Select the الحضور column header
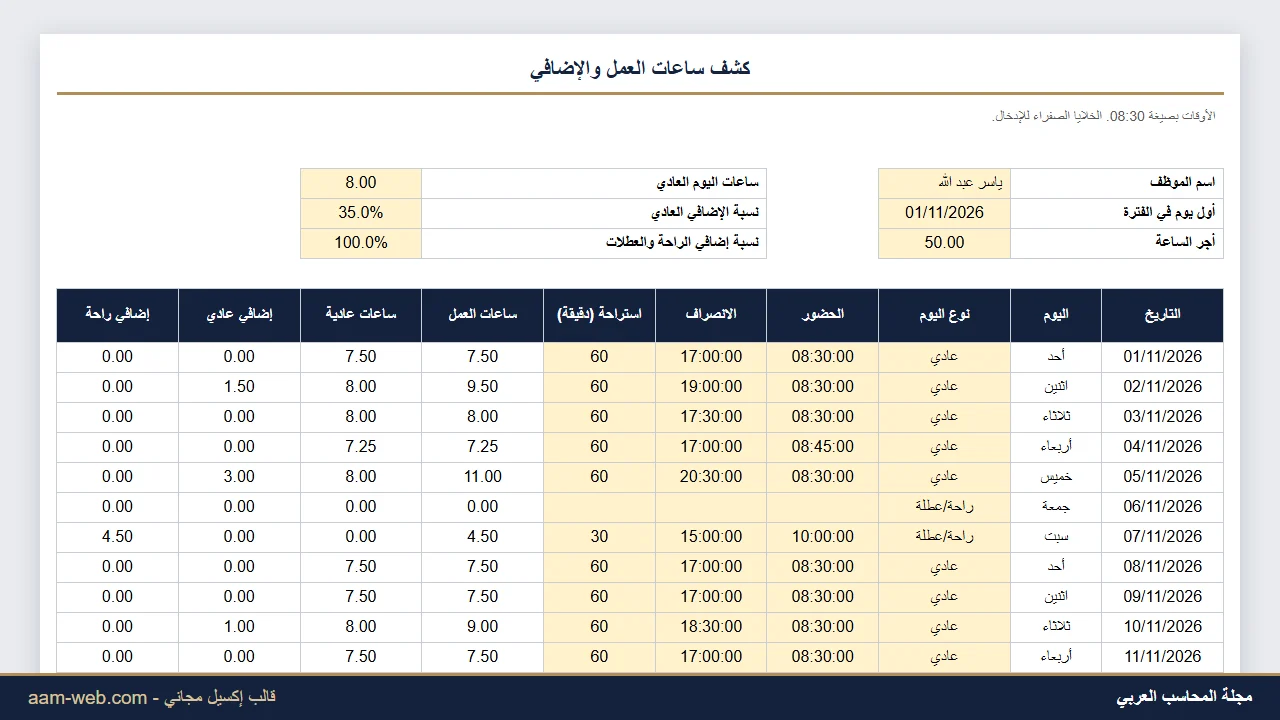The image size is (1280, 720). [x=823, y=315]
